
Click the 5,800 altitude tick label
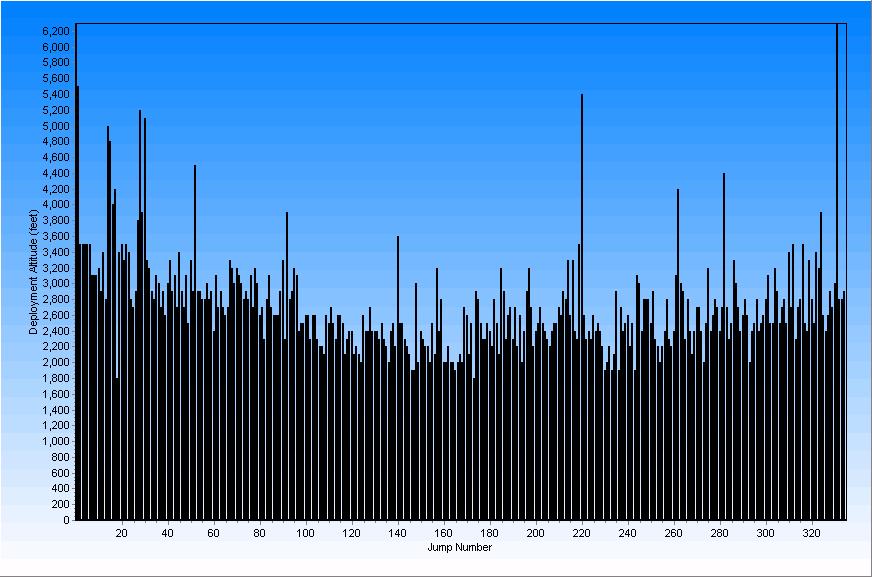click(56, 63)
